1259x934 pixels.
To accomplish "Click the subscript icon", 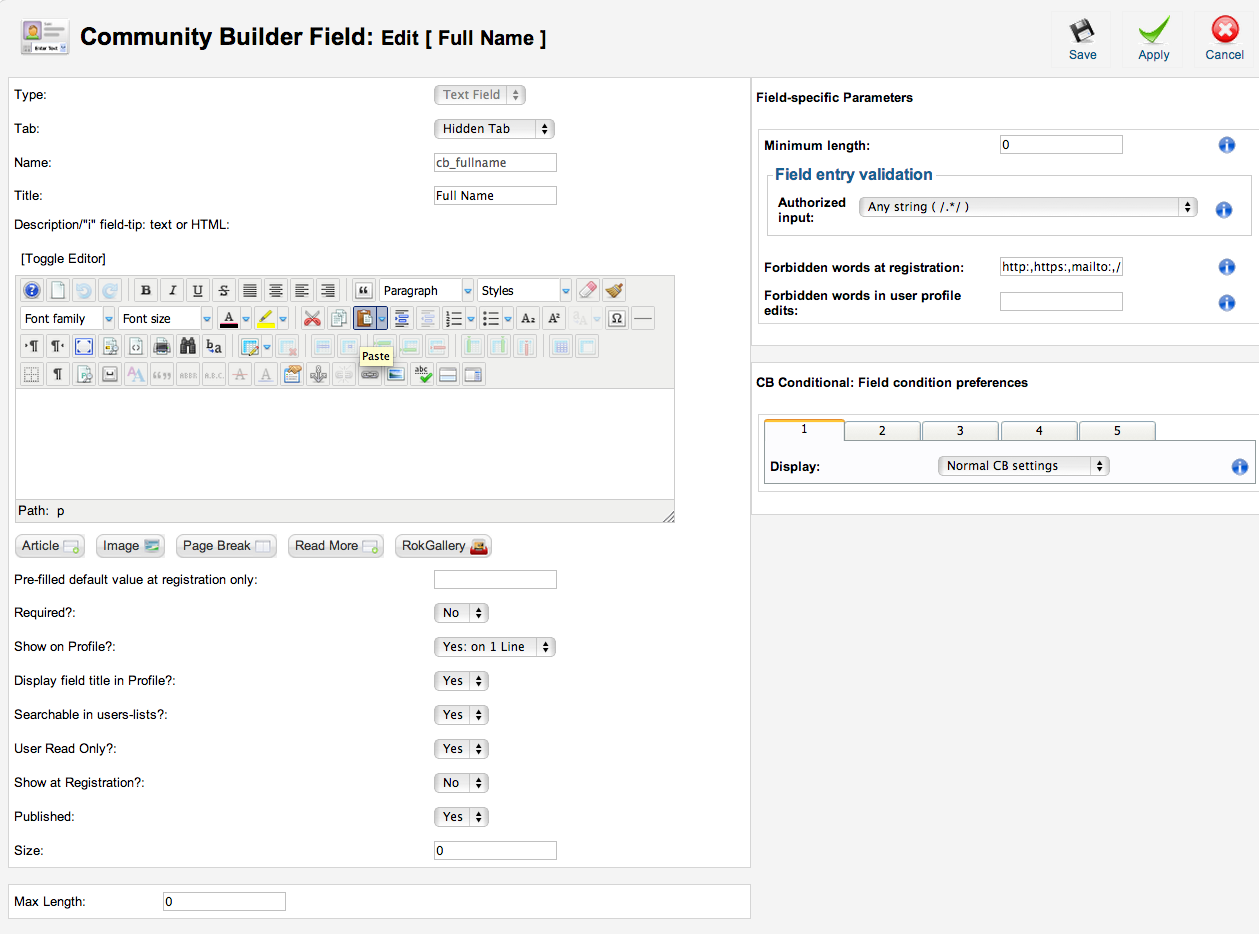I will point(528,318).
